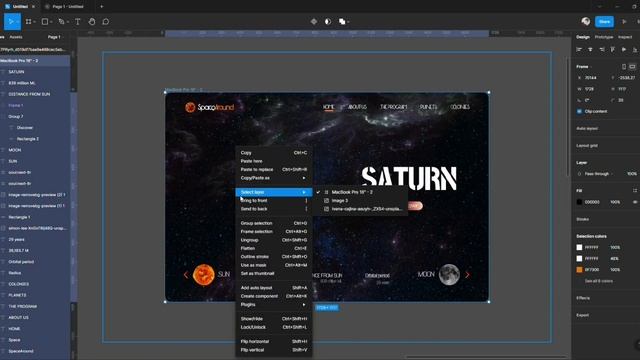The width and height of the screenshot is (640, 360).
Task: Click the Share button
Action: (x=604, y=22)
